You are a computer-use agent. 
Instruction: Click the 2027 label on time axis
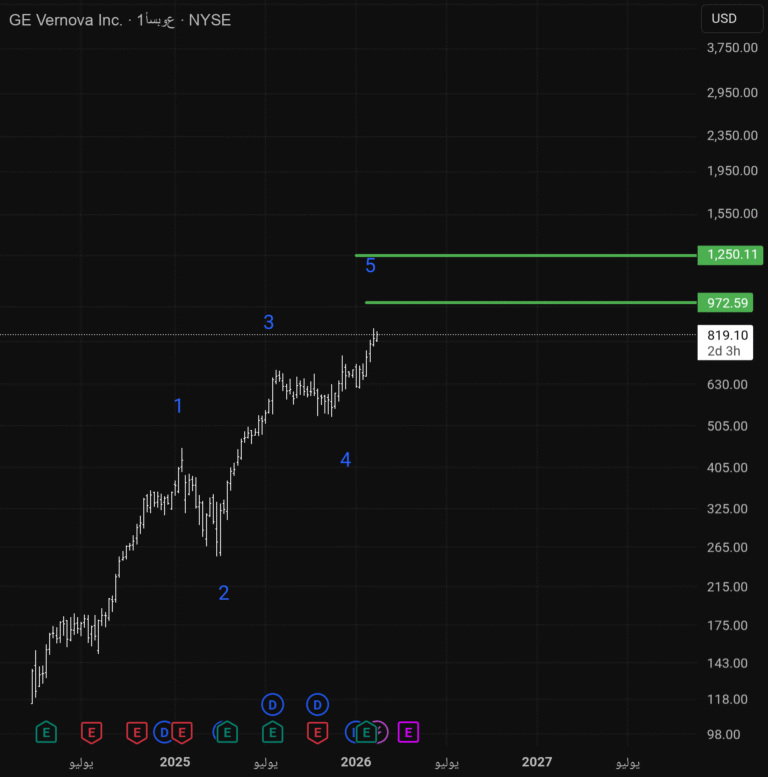[537, 762]
